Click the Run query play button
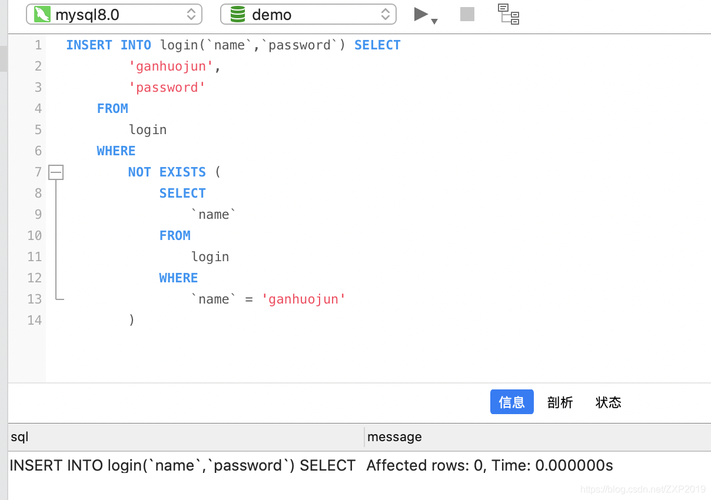Viewport: 711px width, 500px height. (420, 15)
